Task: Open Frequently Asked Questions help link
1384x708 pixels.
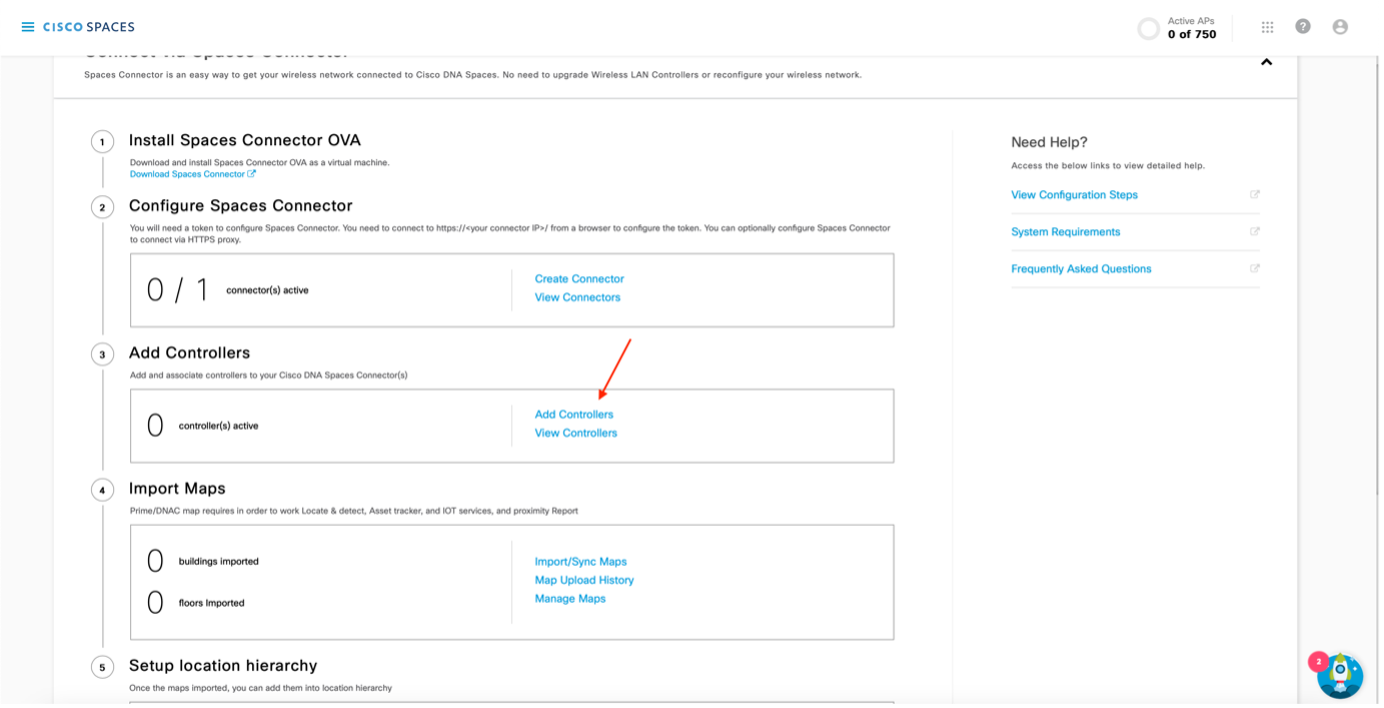Action: pos(1081,269)
